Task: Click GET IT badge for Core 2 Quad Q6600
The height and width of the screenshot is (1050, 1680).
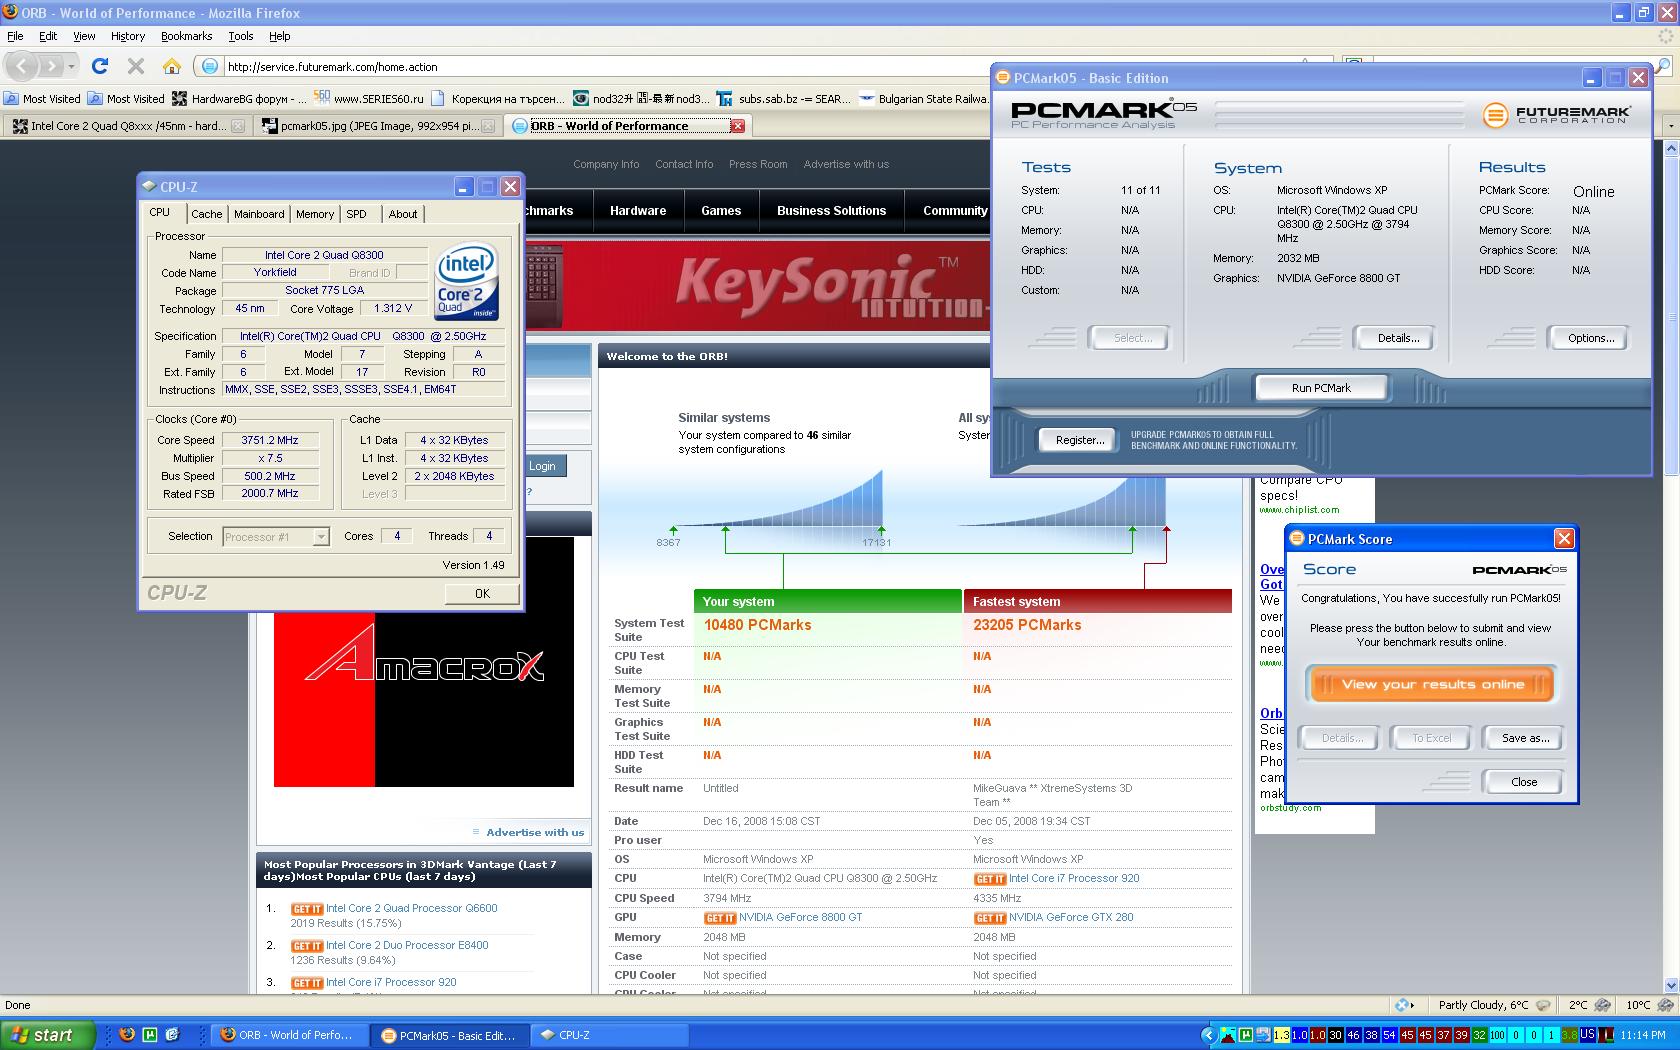Action: (x=306, y=909)
